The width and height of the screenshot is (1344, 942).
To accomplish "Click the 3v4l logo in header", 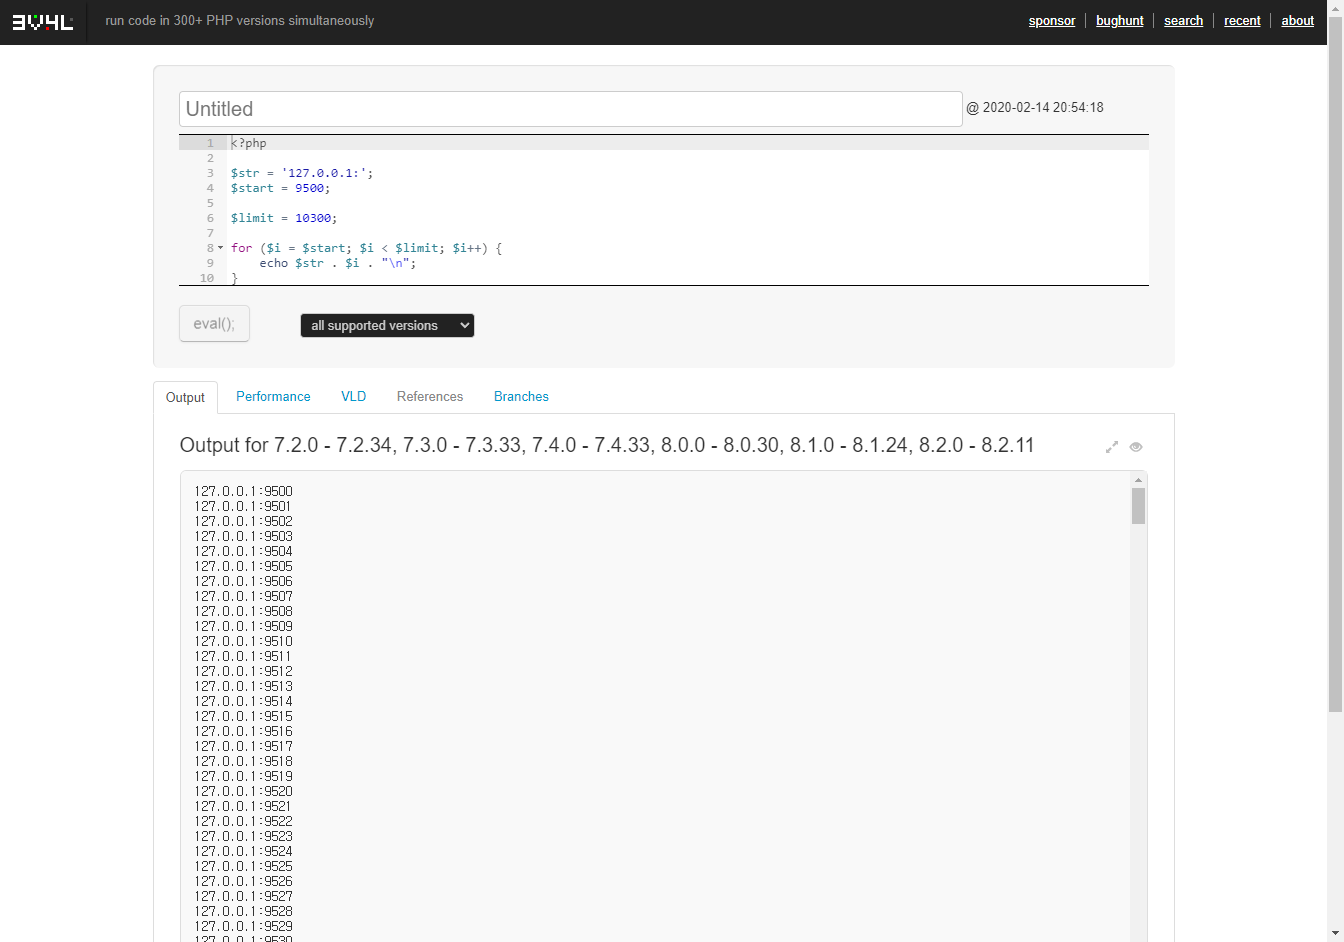I will tap(42, 21).
